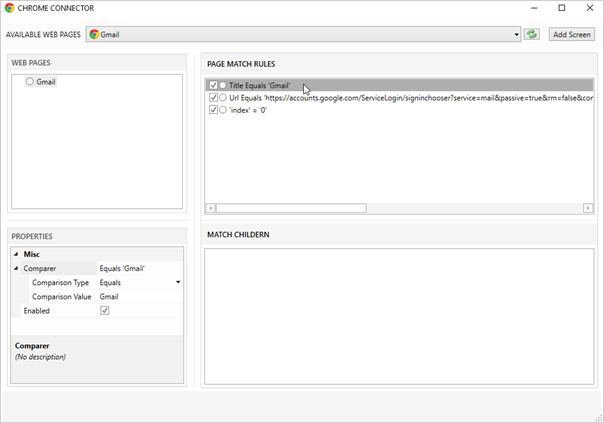Toggle the Enabled property checkbox

click(104, 311)
